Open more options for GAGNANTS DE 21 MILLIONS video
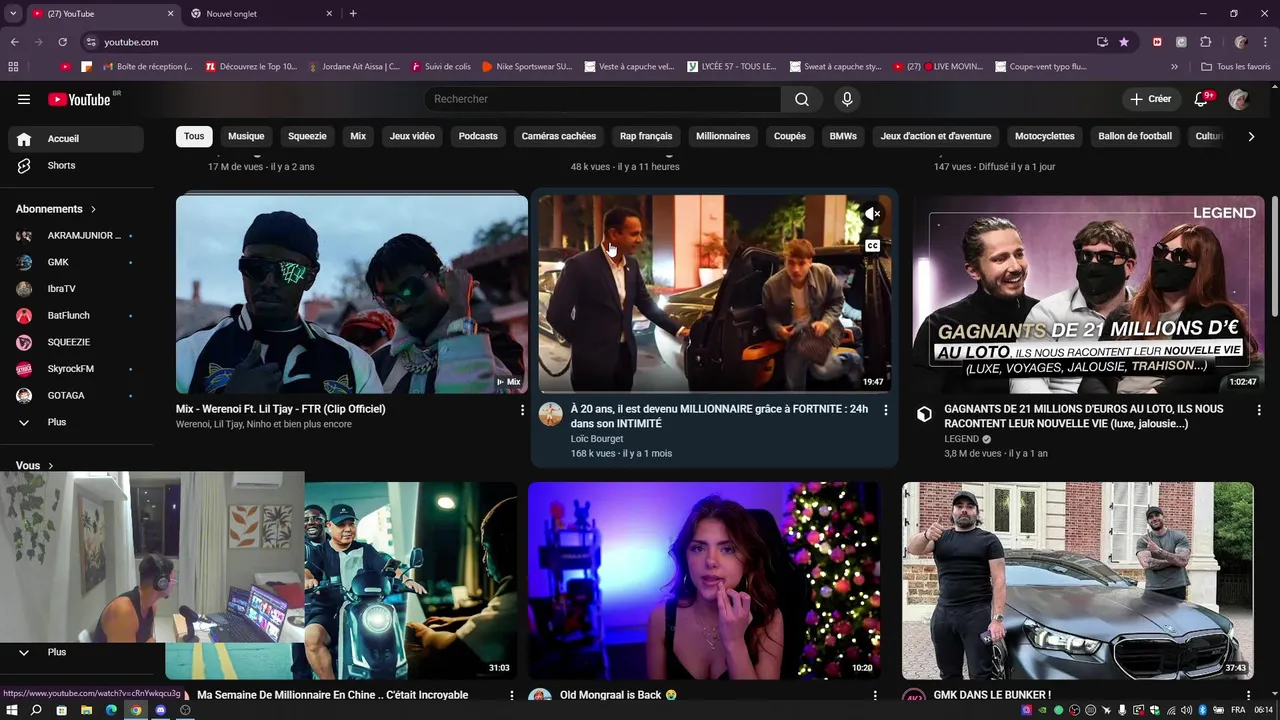Viewport: 1280px width, 720px height. tap(1259, 410)
